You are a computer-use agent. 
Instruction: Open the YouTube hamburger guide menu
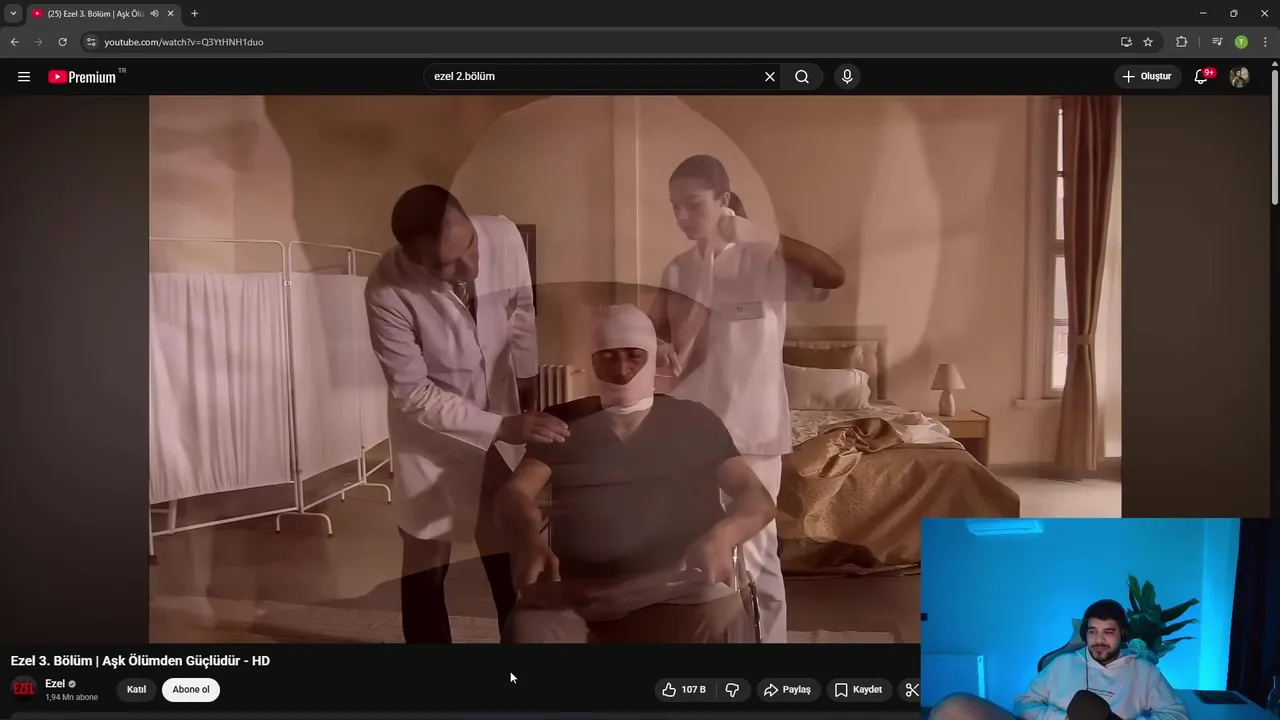[x=24, y=77]
